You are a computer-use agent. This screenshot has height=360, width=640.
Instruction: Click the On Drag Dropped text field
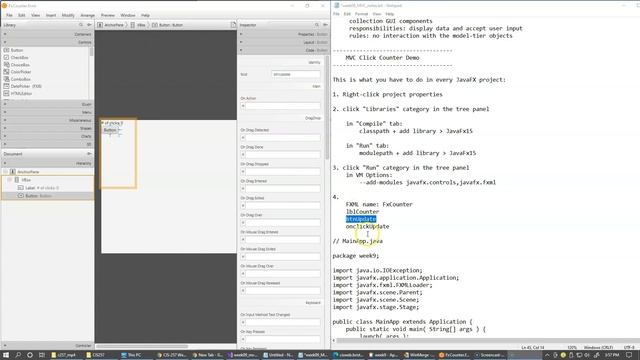(x=283, y=172)
